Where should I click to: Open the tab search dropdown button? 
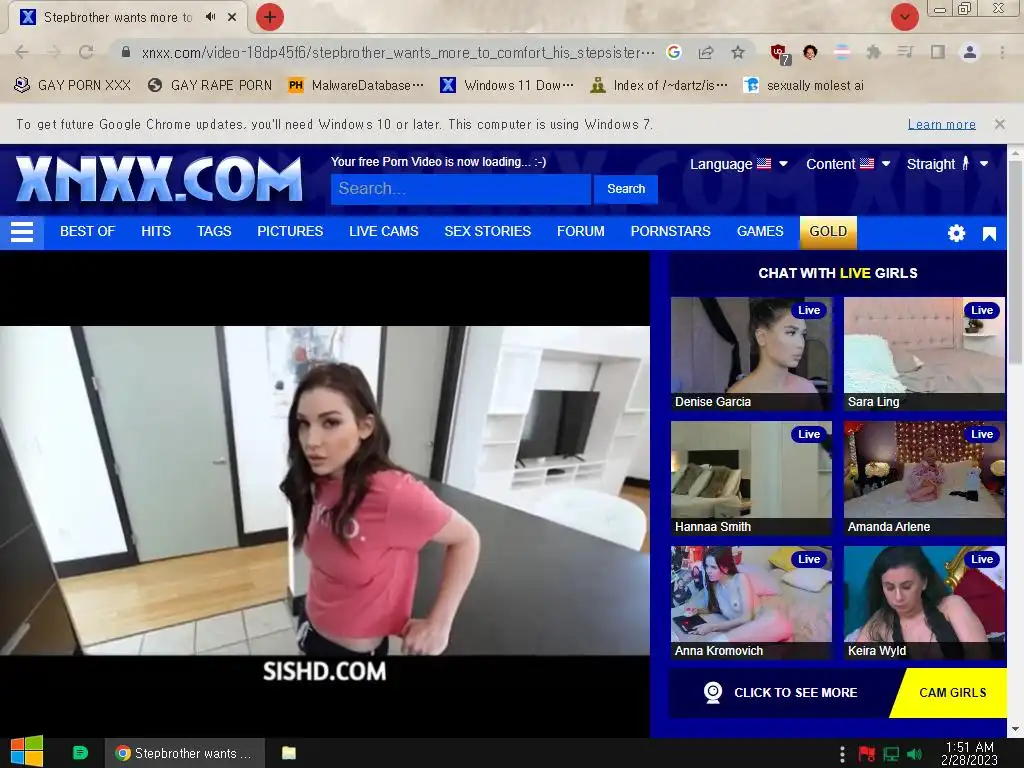coord(904,17)
